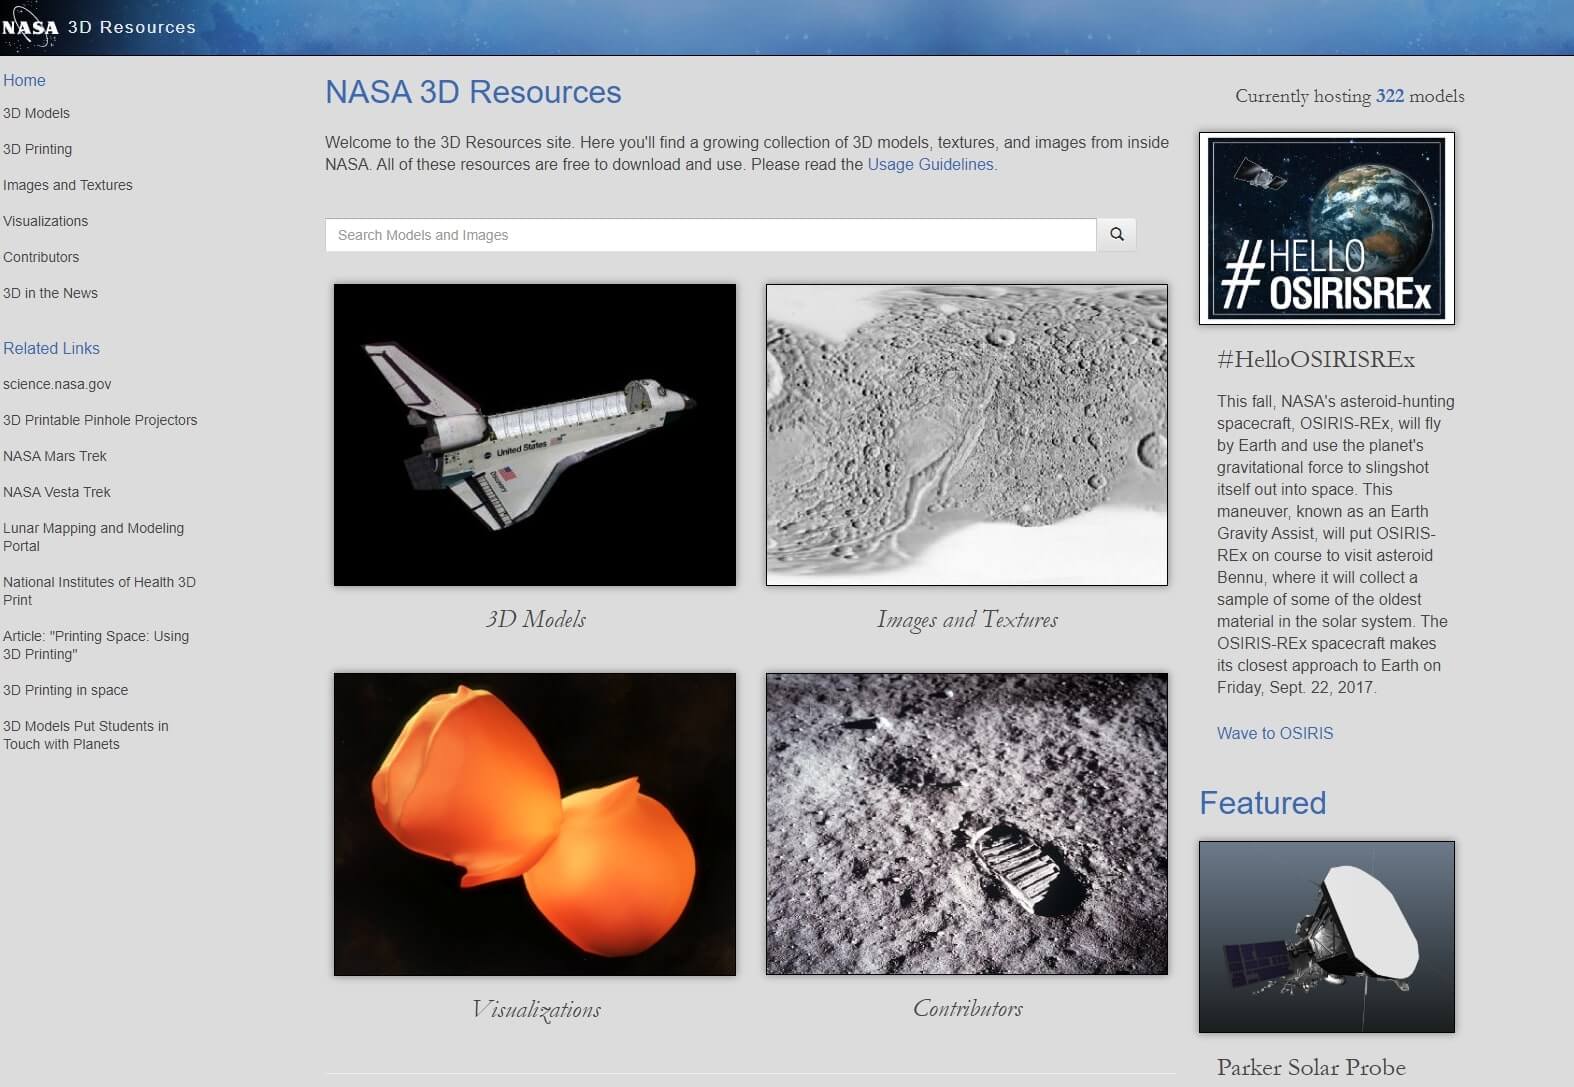
Task: Focus the Search Models and Images field
Action: tap(710, 235)
